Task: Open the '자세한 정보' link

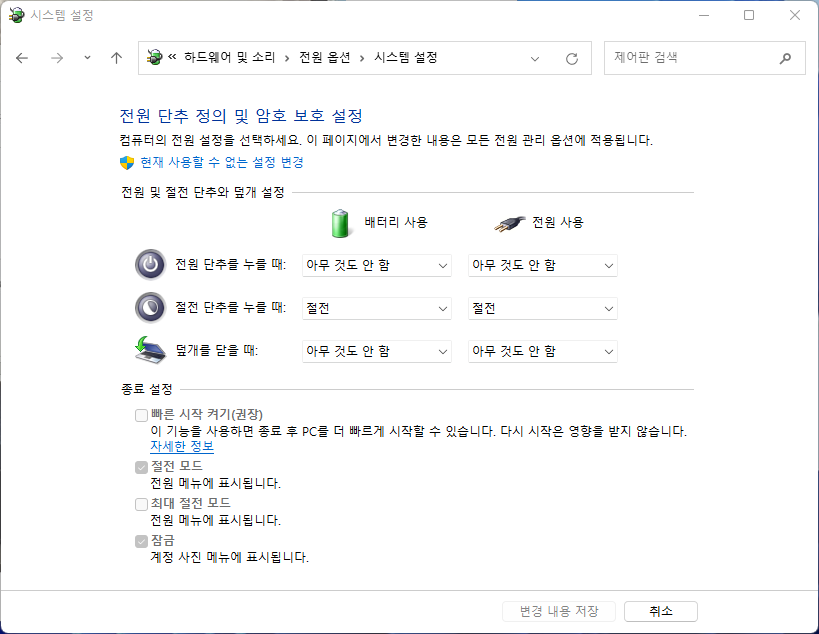Action: pyautogui.click(x=182, y=447)
